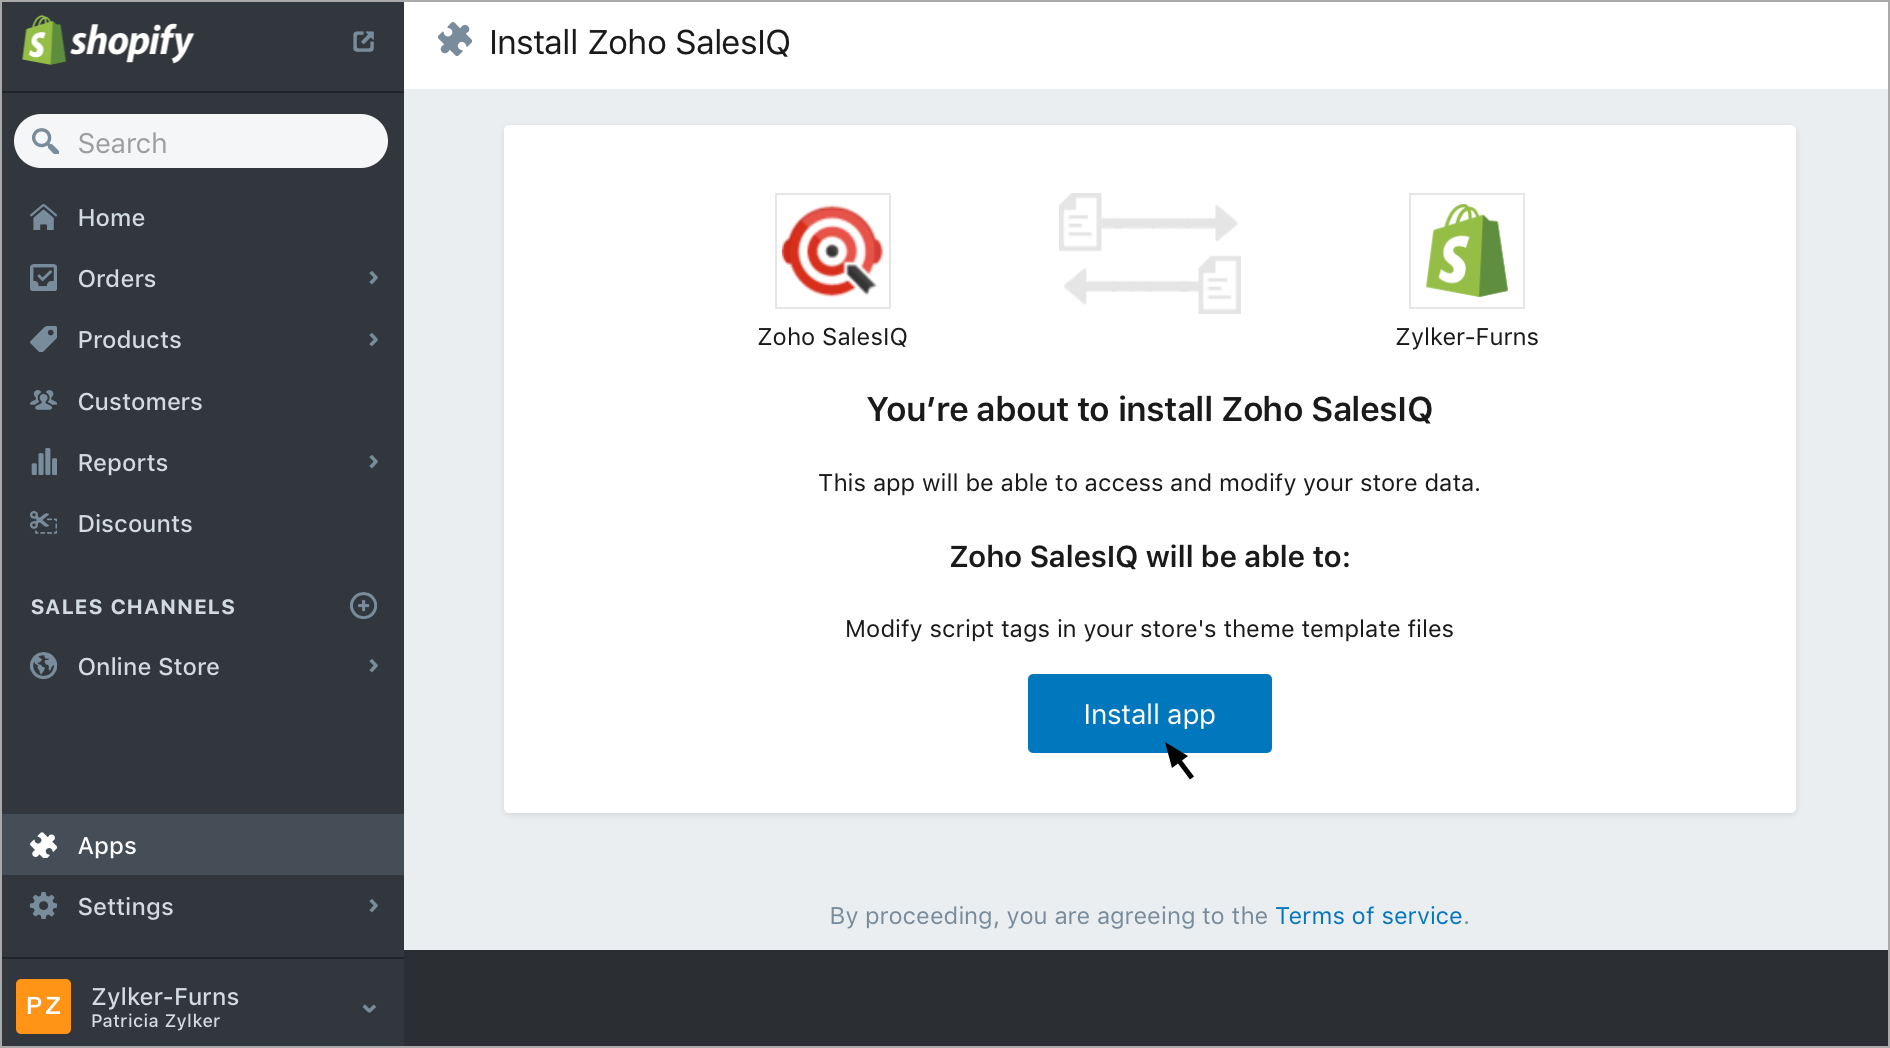This screenshot has width=1890, height=1048.
Task: Expand the Orders submenu chevron
Action: (373, 278)
